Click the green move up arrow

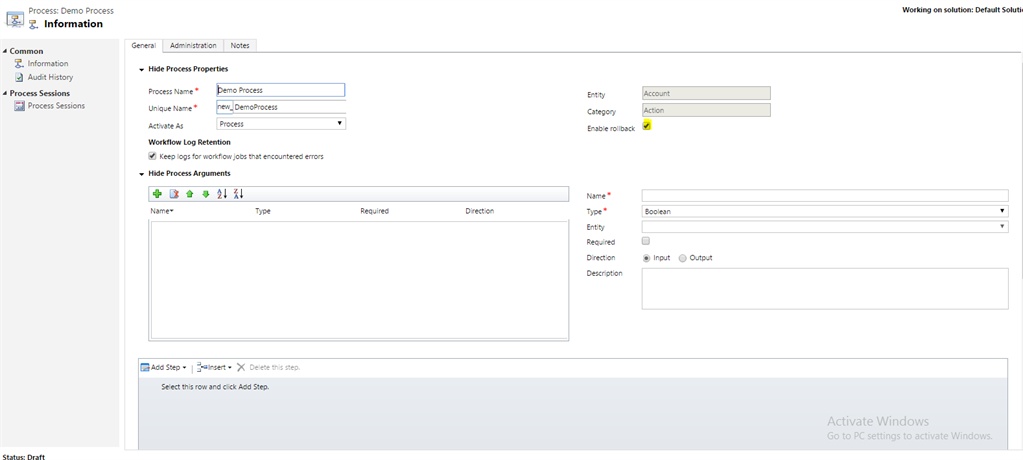190,194
